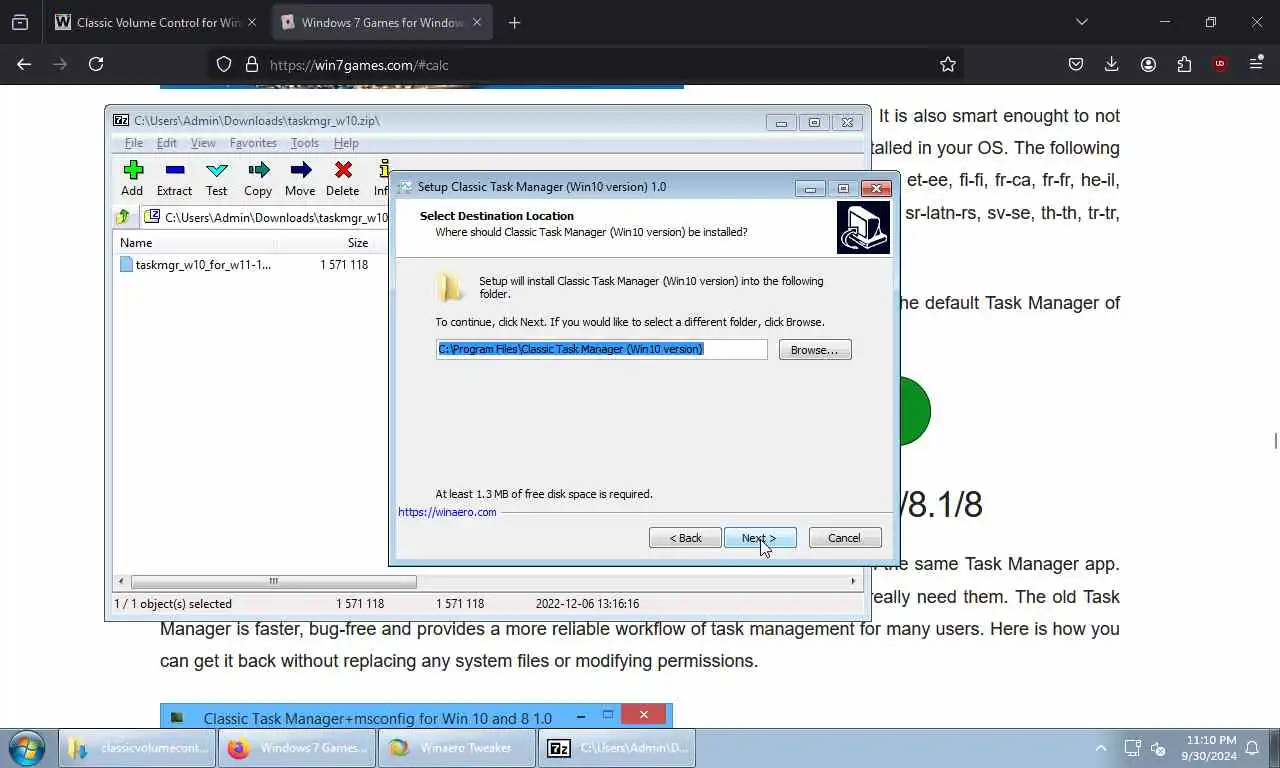
Task: Open the Firefox account icon
Action: click(1148, 64)
